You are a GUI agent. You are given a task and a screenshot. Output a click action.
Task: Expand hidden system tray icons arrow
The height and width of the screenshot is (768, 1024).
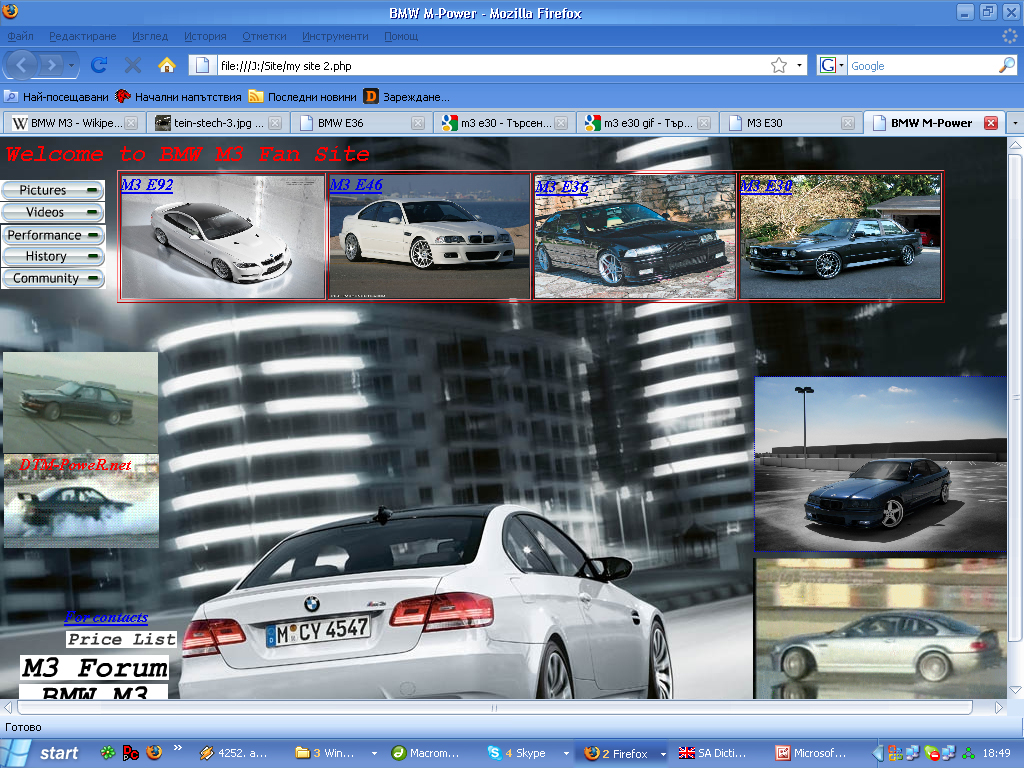click(878, 753)
